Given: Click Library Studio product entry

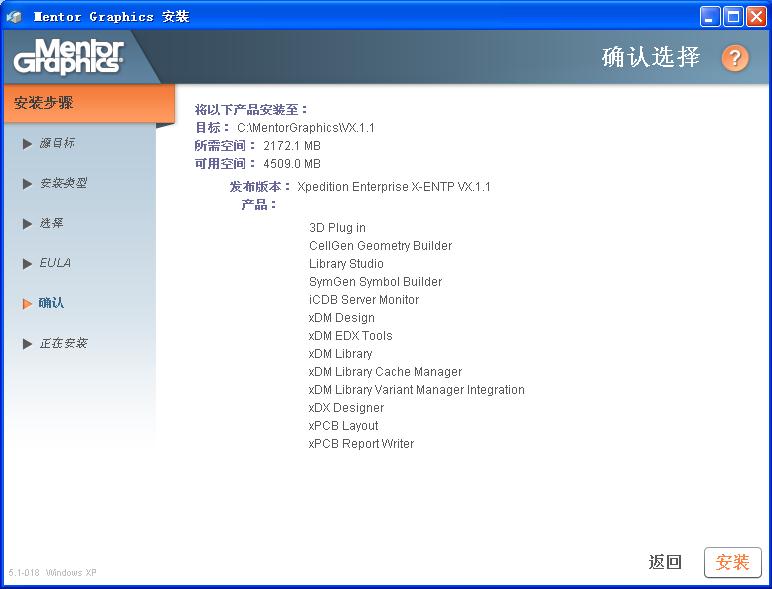Looking at the screenshot, I should click(346, 263).
